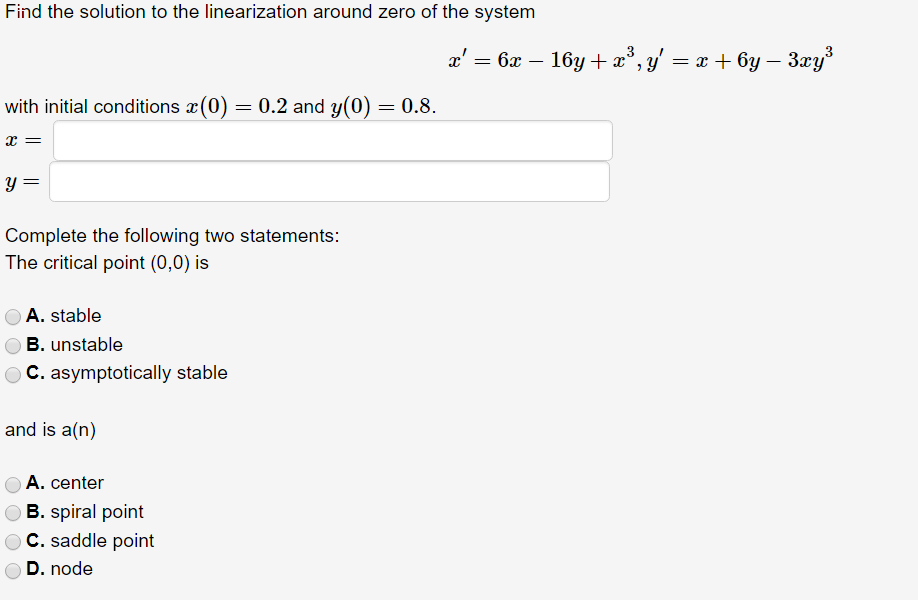This screenshot has height=600, width=918.
Task: Select radio option B. spiral point
Action: (12, 512)
